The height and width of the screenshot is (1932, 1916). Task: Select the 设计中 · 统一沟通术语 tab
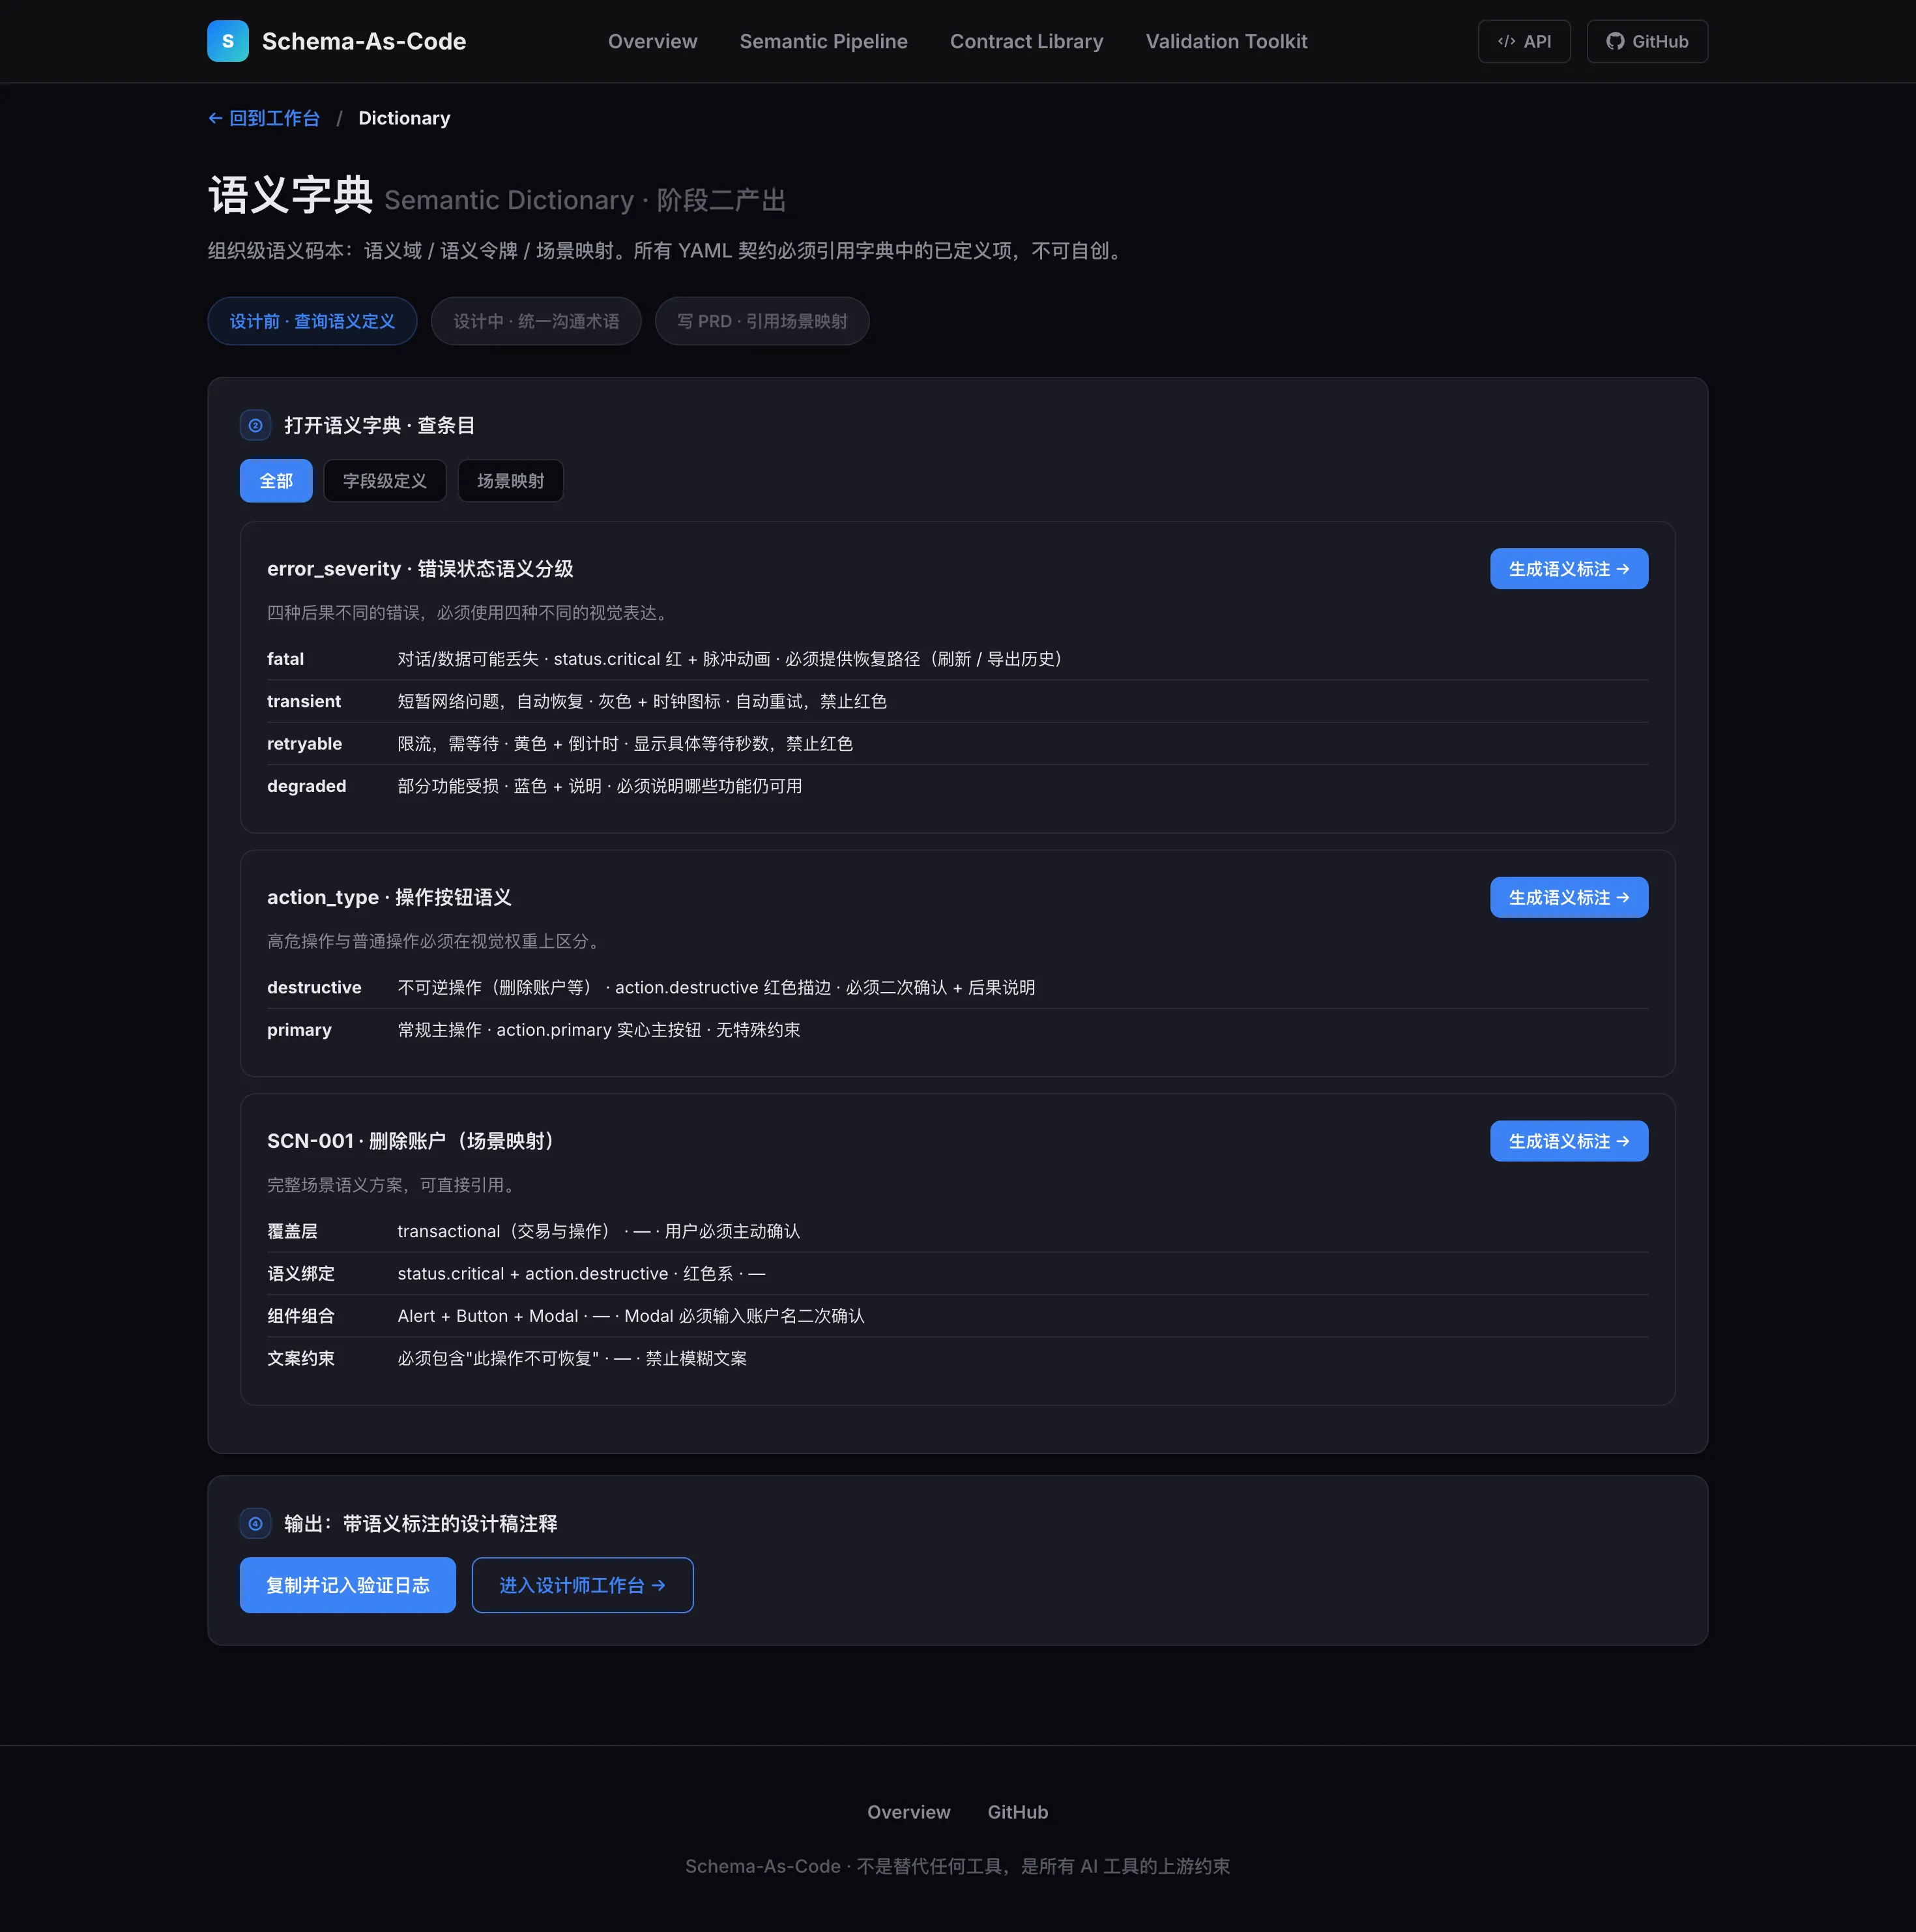tap(536, 321)
